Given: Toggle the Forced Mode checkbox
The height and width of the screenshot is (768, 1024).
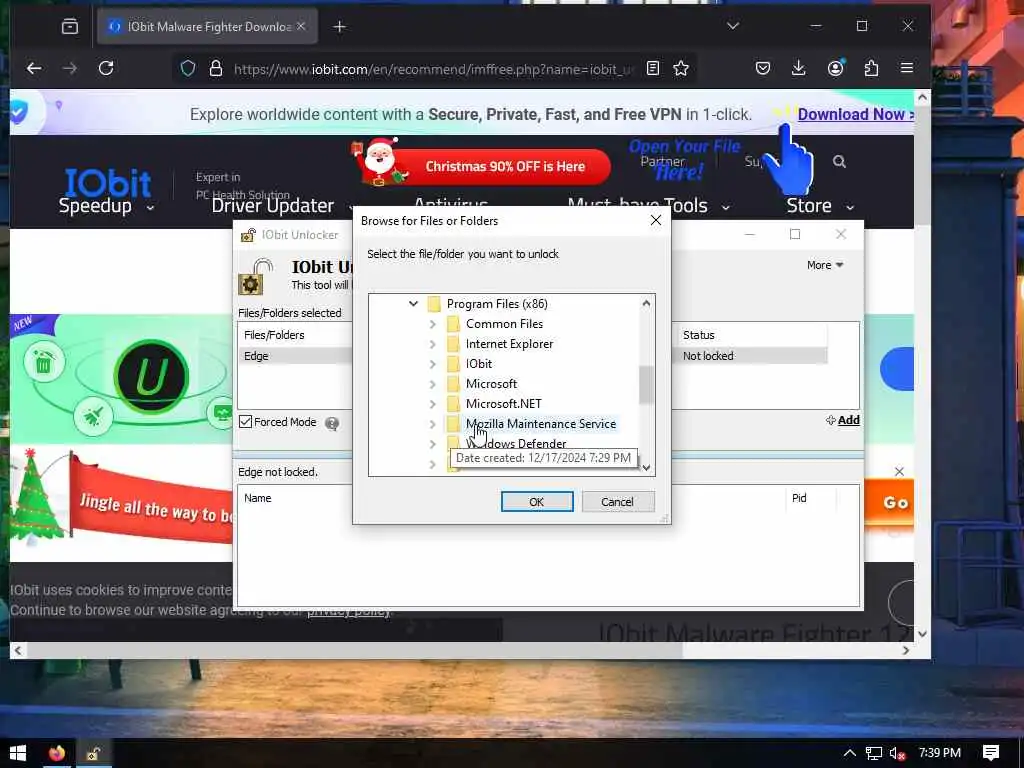Looking at the screenshot, I should coord(246,422).
